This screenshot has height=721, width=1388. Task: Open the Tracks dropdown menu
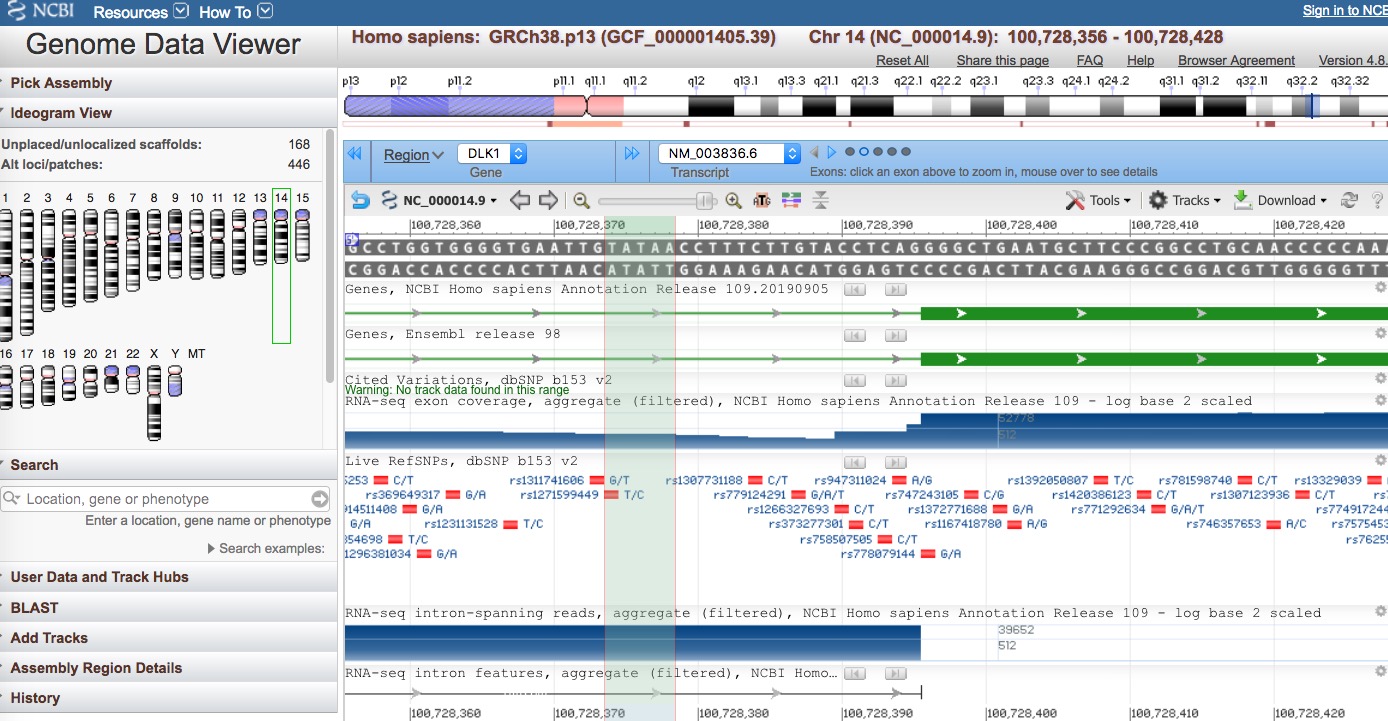(x=1185, y=200)
